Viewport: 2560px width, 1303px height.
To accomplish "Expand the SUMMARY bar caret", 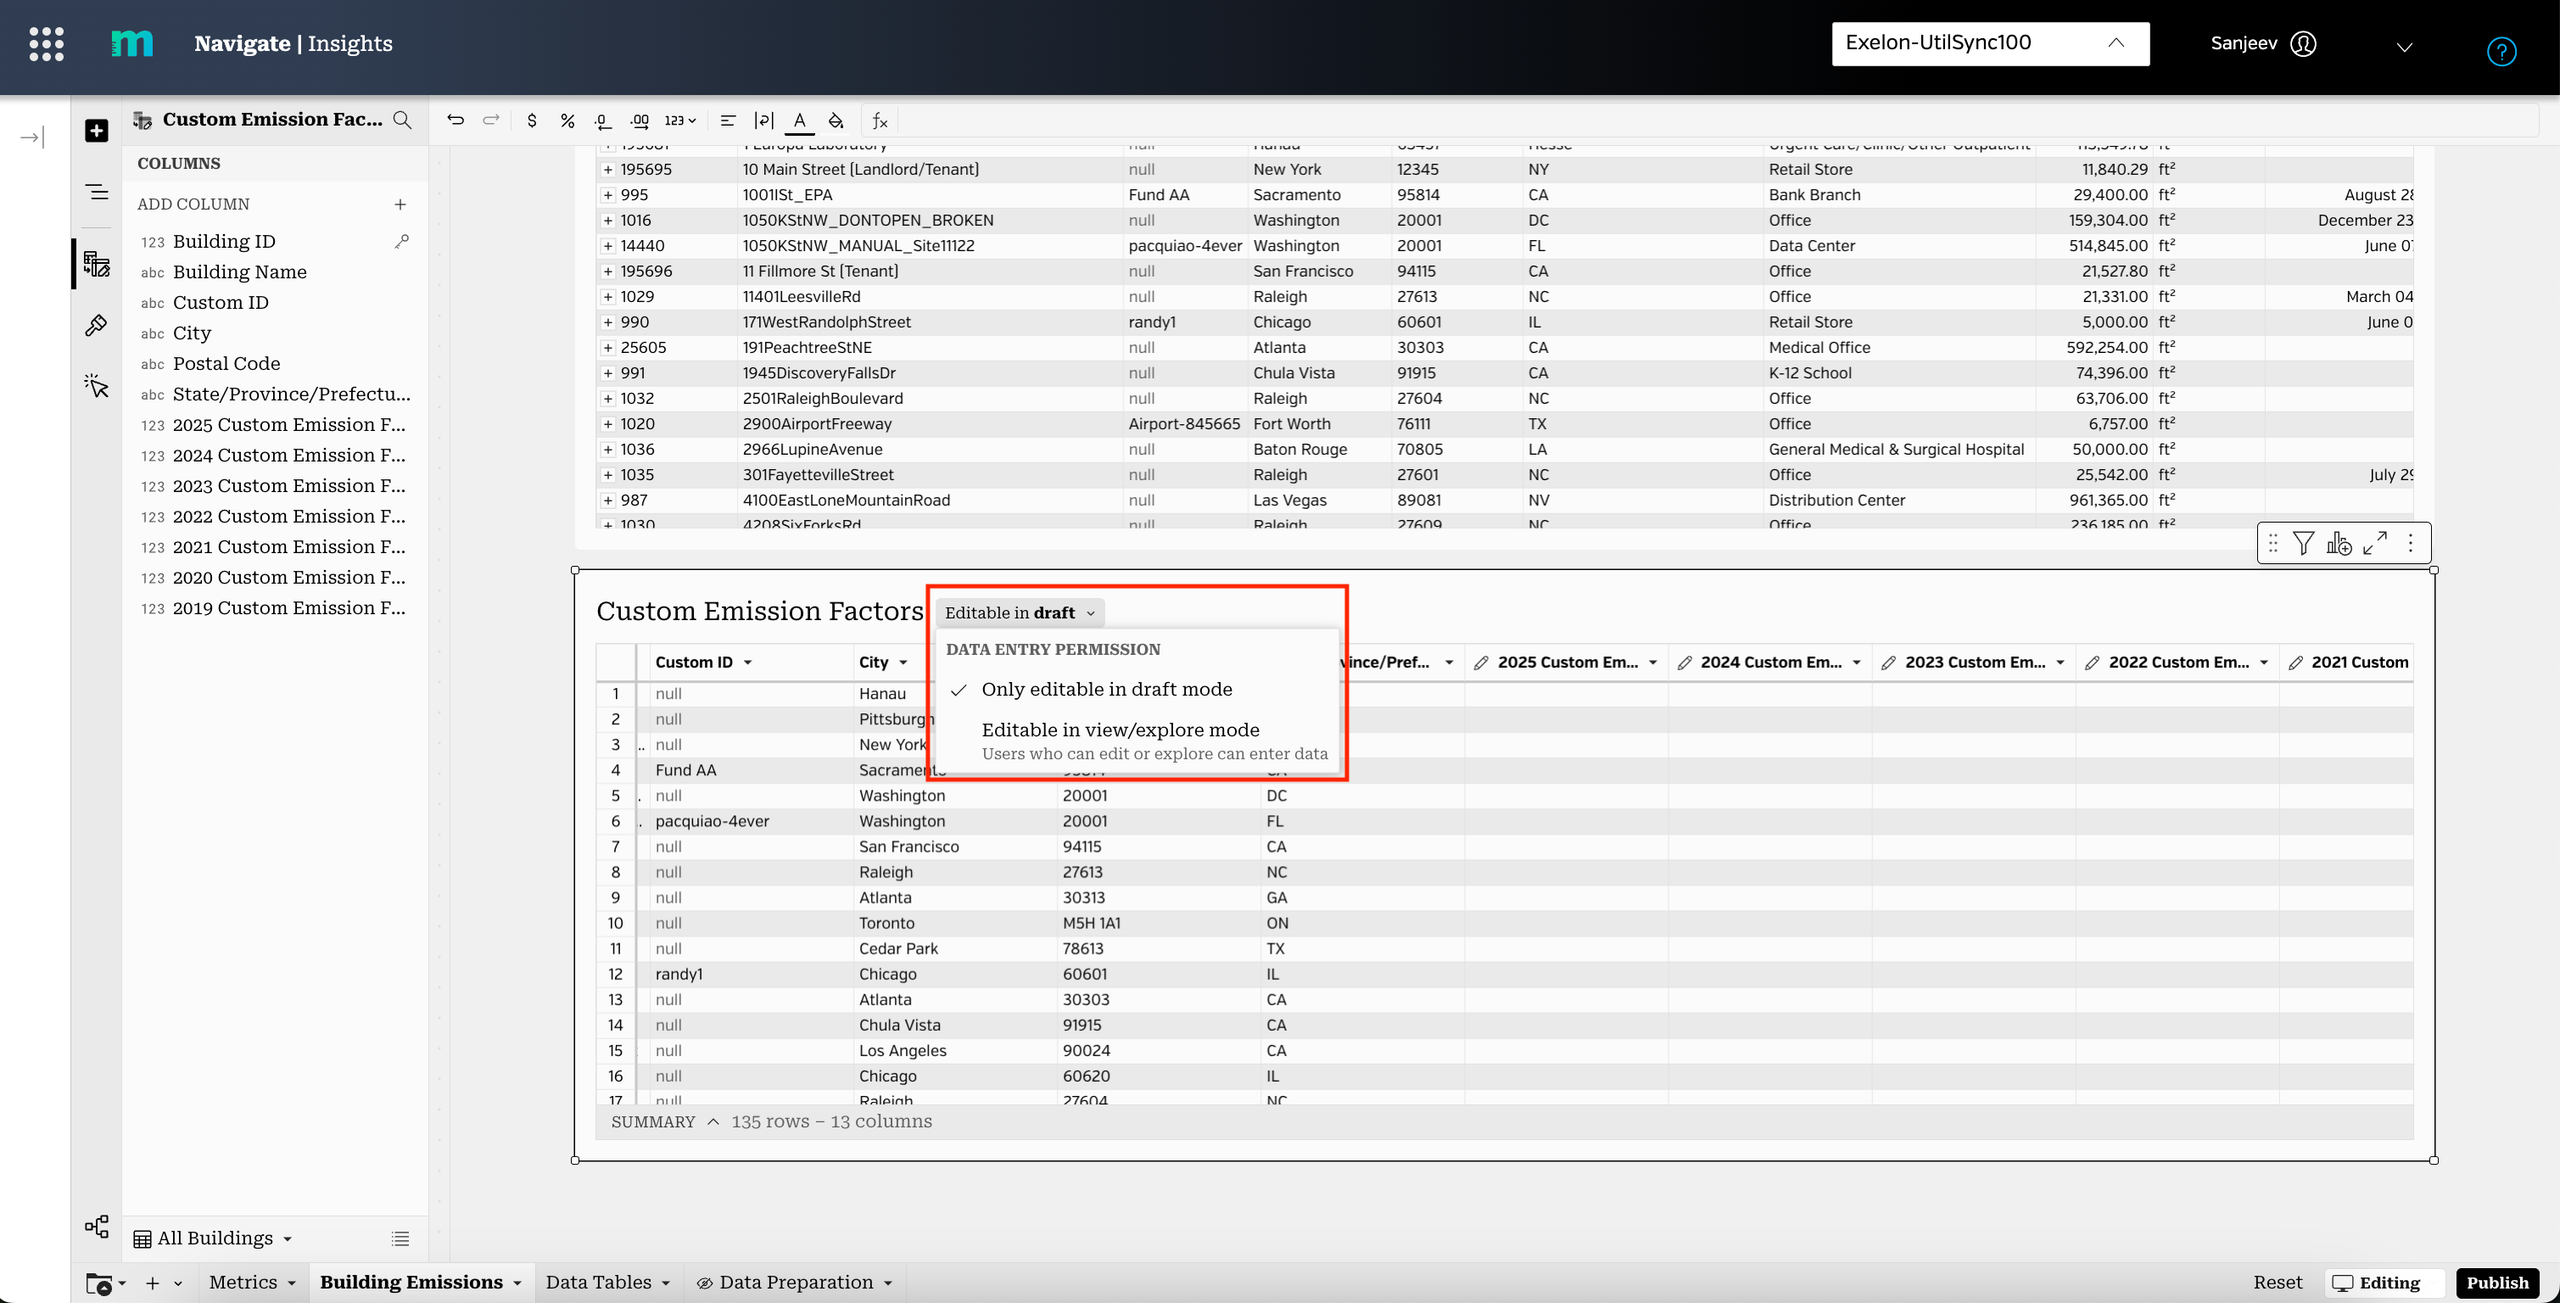I will pyautogui.click(x=713, y=1122).
